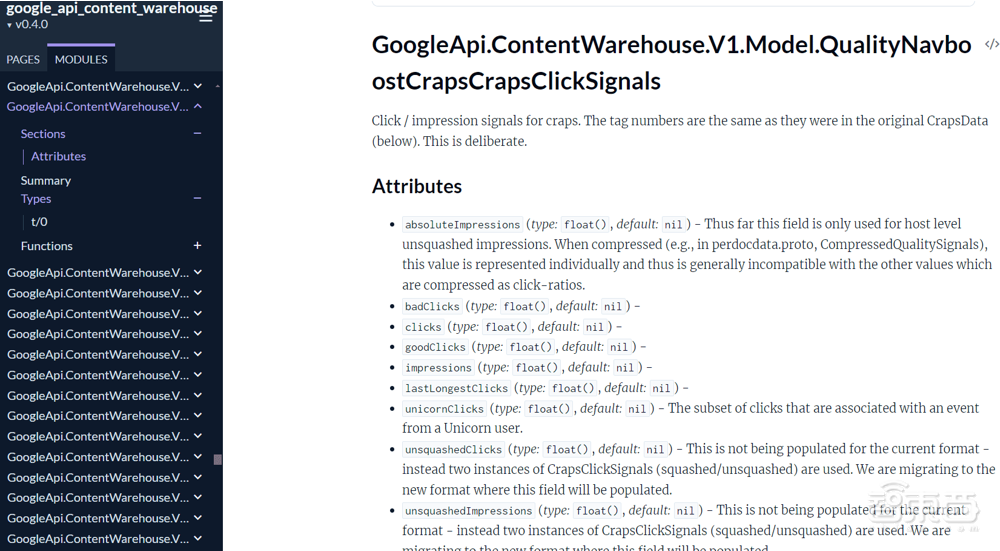Click the Functions label in the sidebar

coord(47,246)
